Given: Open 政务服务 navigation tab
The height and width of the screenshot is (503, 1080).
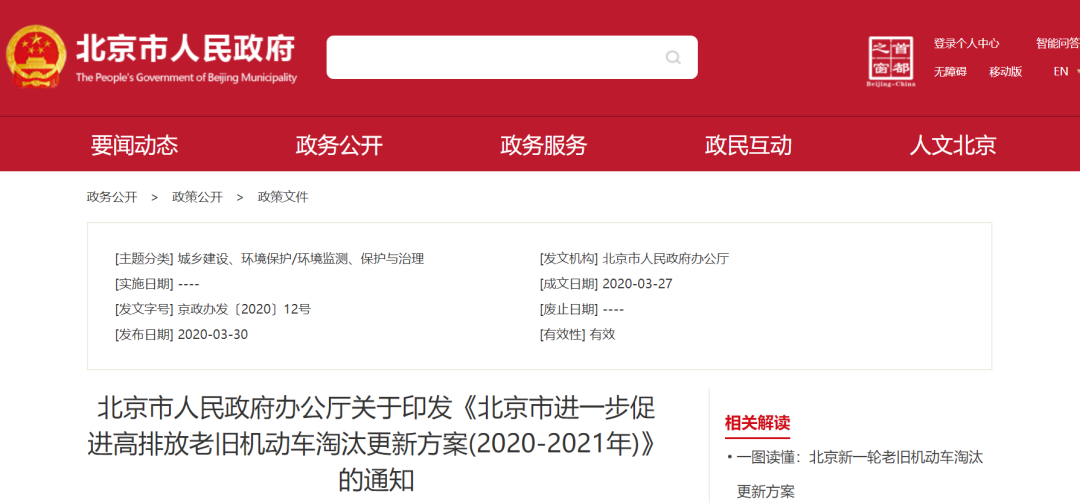Looking at the screenshot, I should [x=543, y=145].
